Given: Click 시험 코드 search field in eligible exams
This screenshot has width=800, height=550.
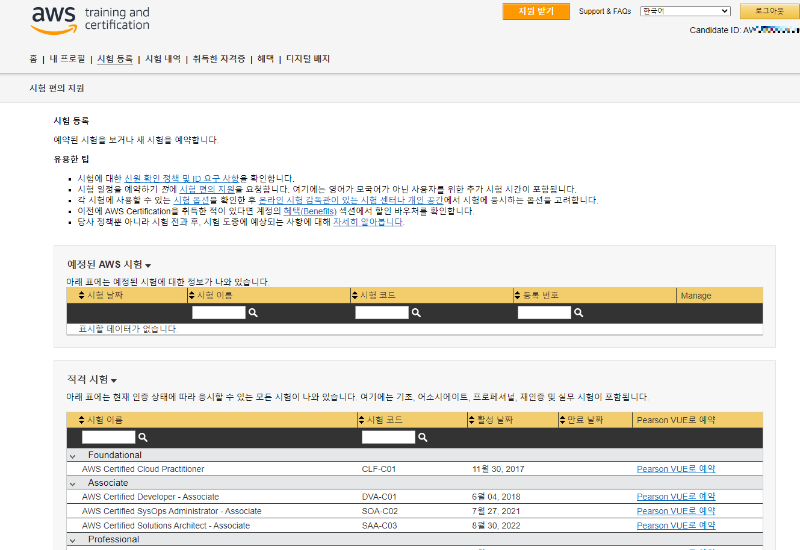Looking at the screenshot, I should click(x=388, y=437).
